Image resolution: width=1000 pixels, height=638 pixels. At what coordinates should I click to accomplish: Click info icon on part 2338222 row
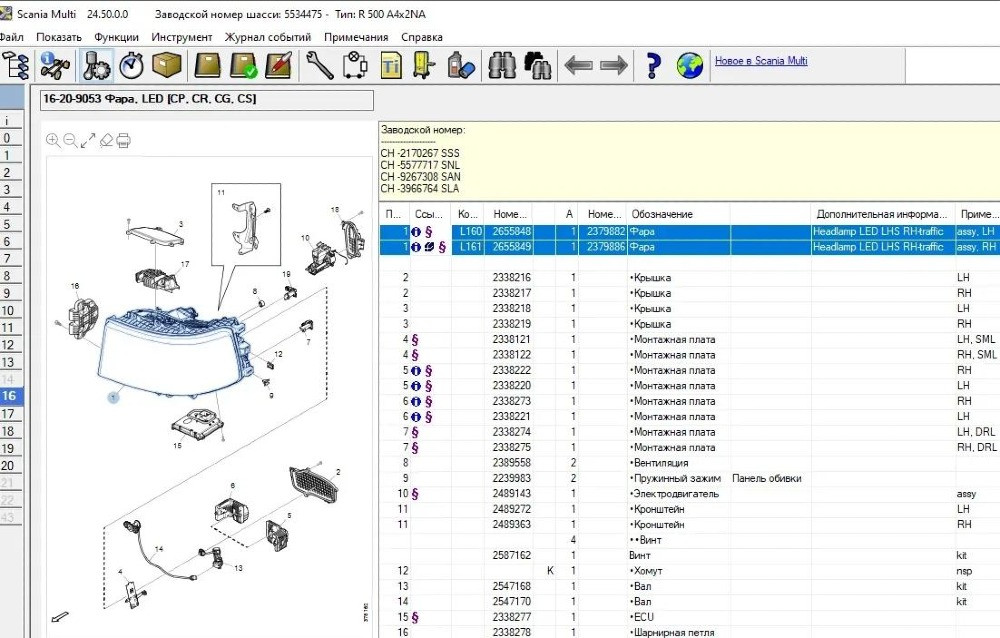pos(416,371)
